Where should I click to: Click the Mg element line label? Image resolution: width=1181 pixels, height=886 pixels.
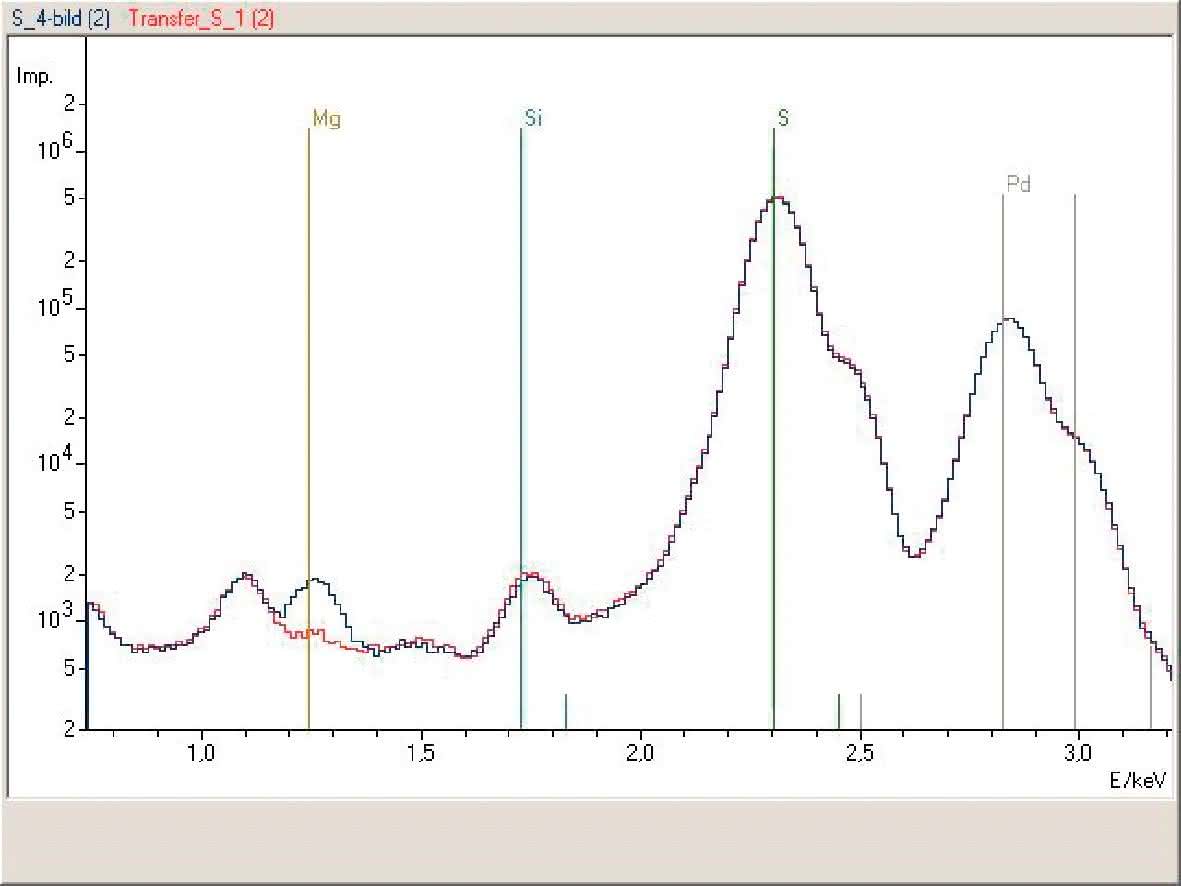327,118
